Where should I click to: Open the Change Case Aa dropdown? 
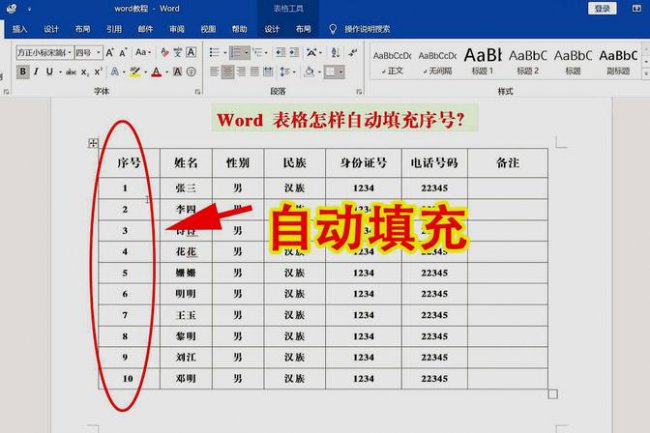[x=143, y=53]
